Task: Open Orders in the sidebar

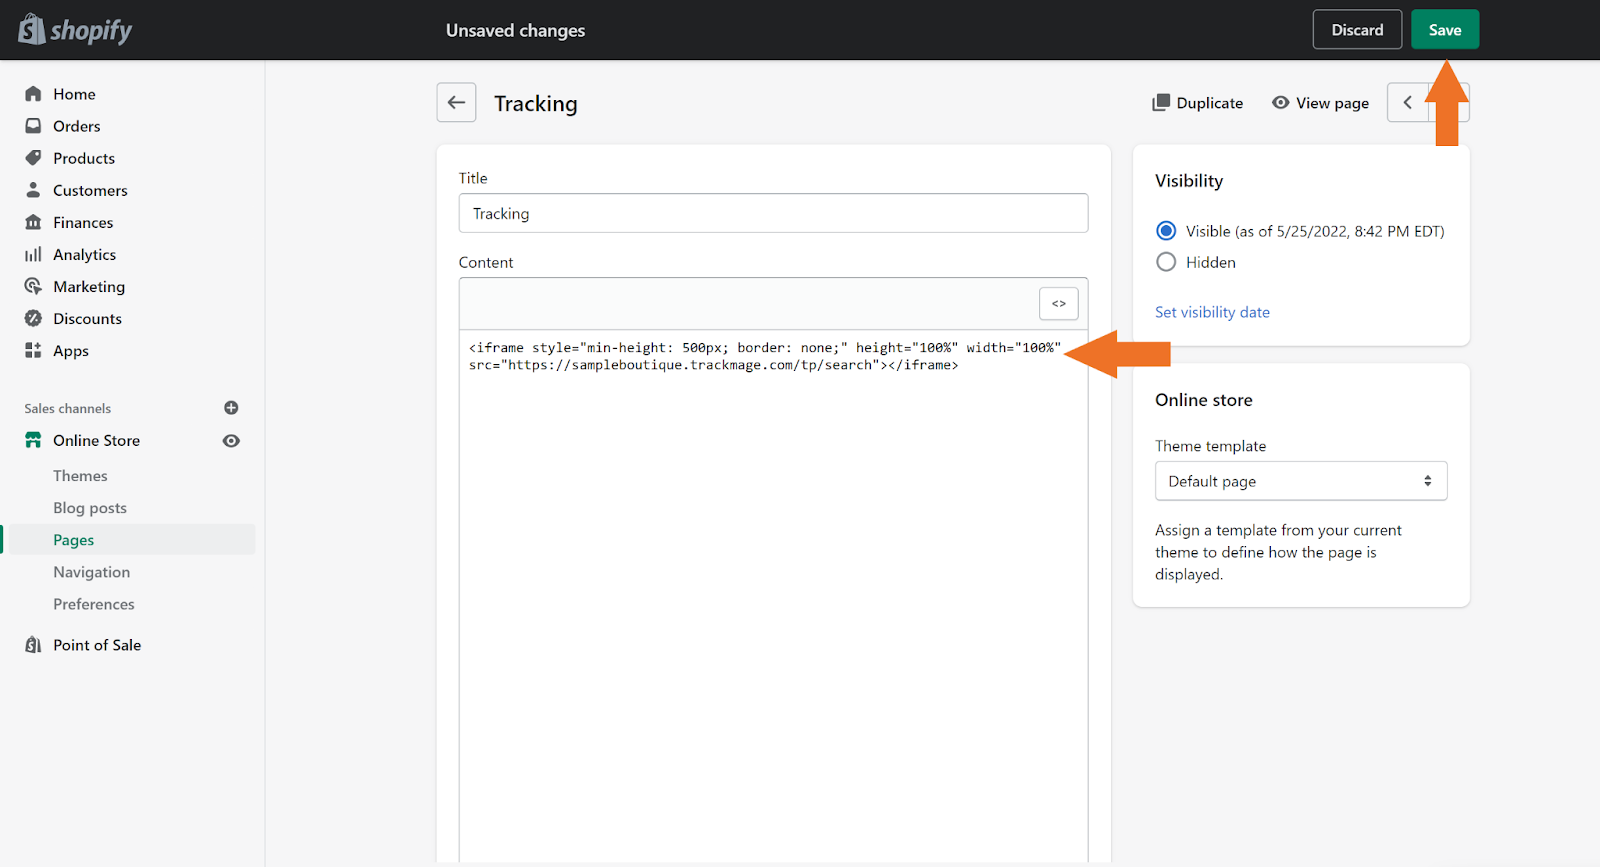Action: pyautogui.click(x=77, y=126)
